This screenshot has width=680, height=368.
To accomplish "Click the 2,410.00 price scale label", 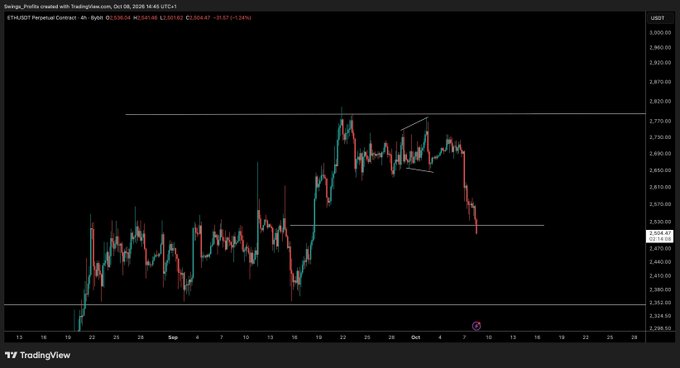I will [x=660, y=276].
